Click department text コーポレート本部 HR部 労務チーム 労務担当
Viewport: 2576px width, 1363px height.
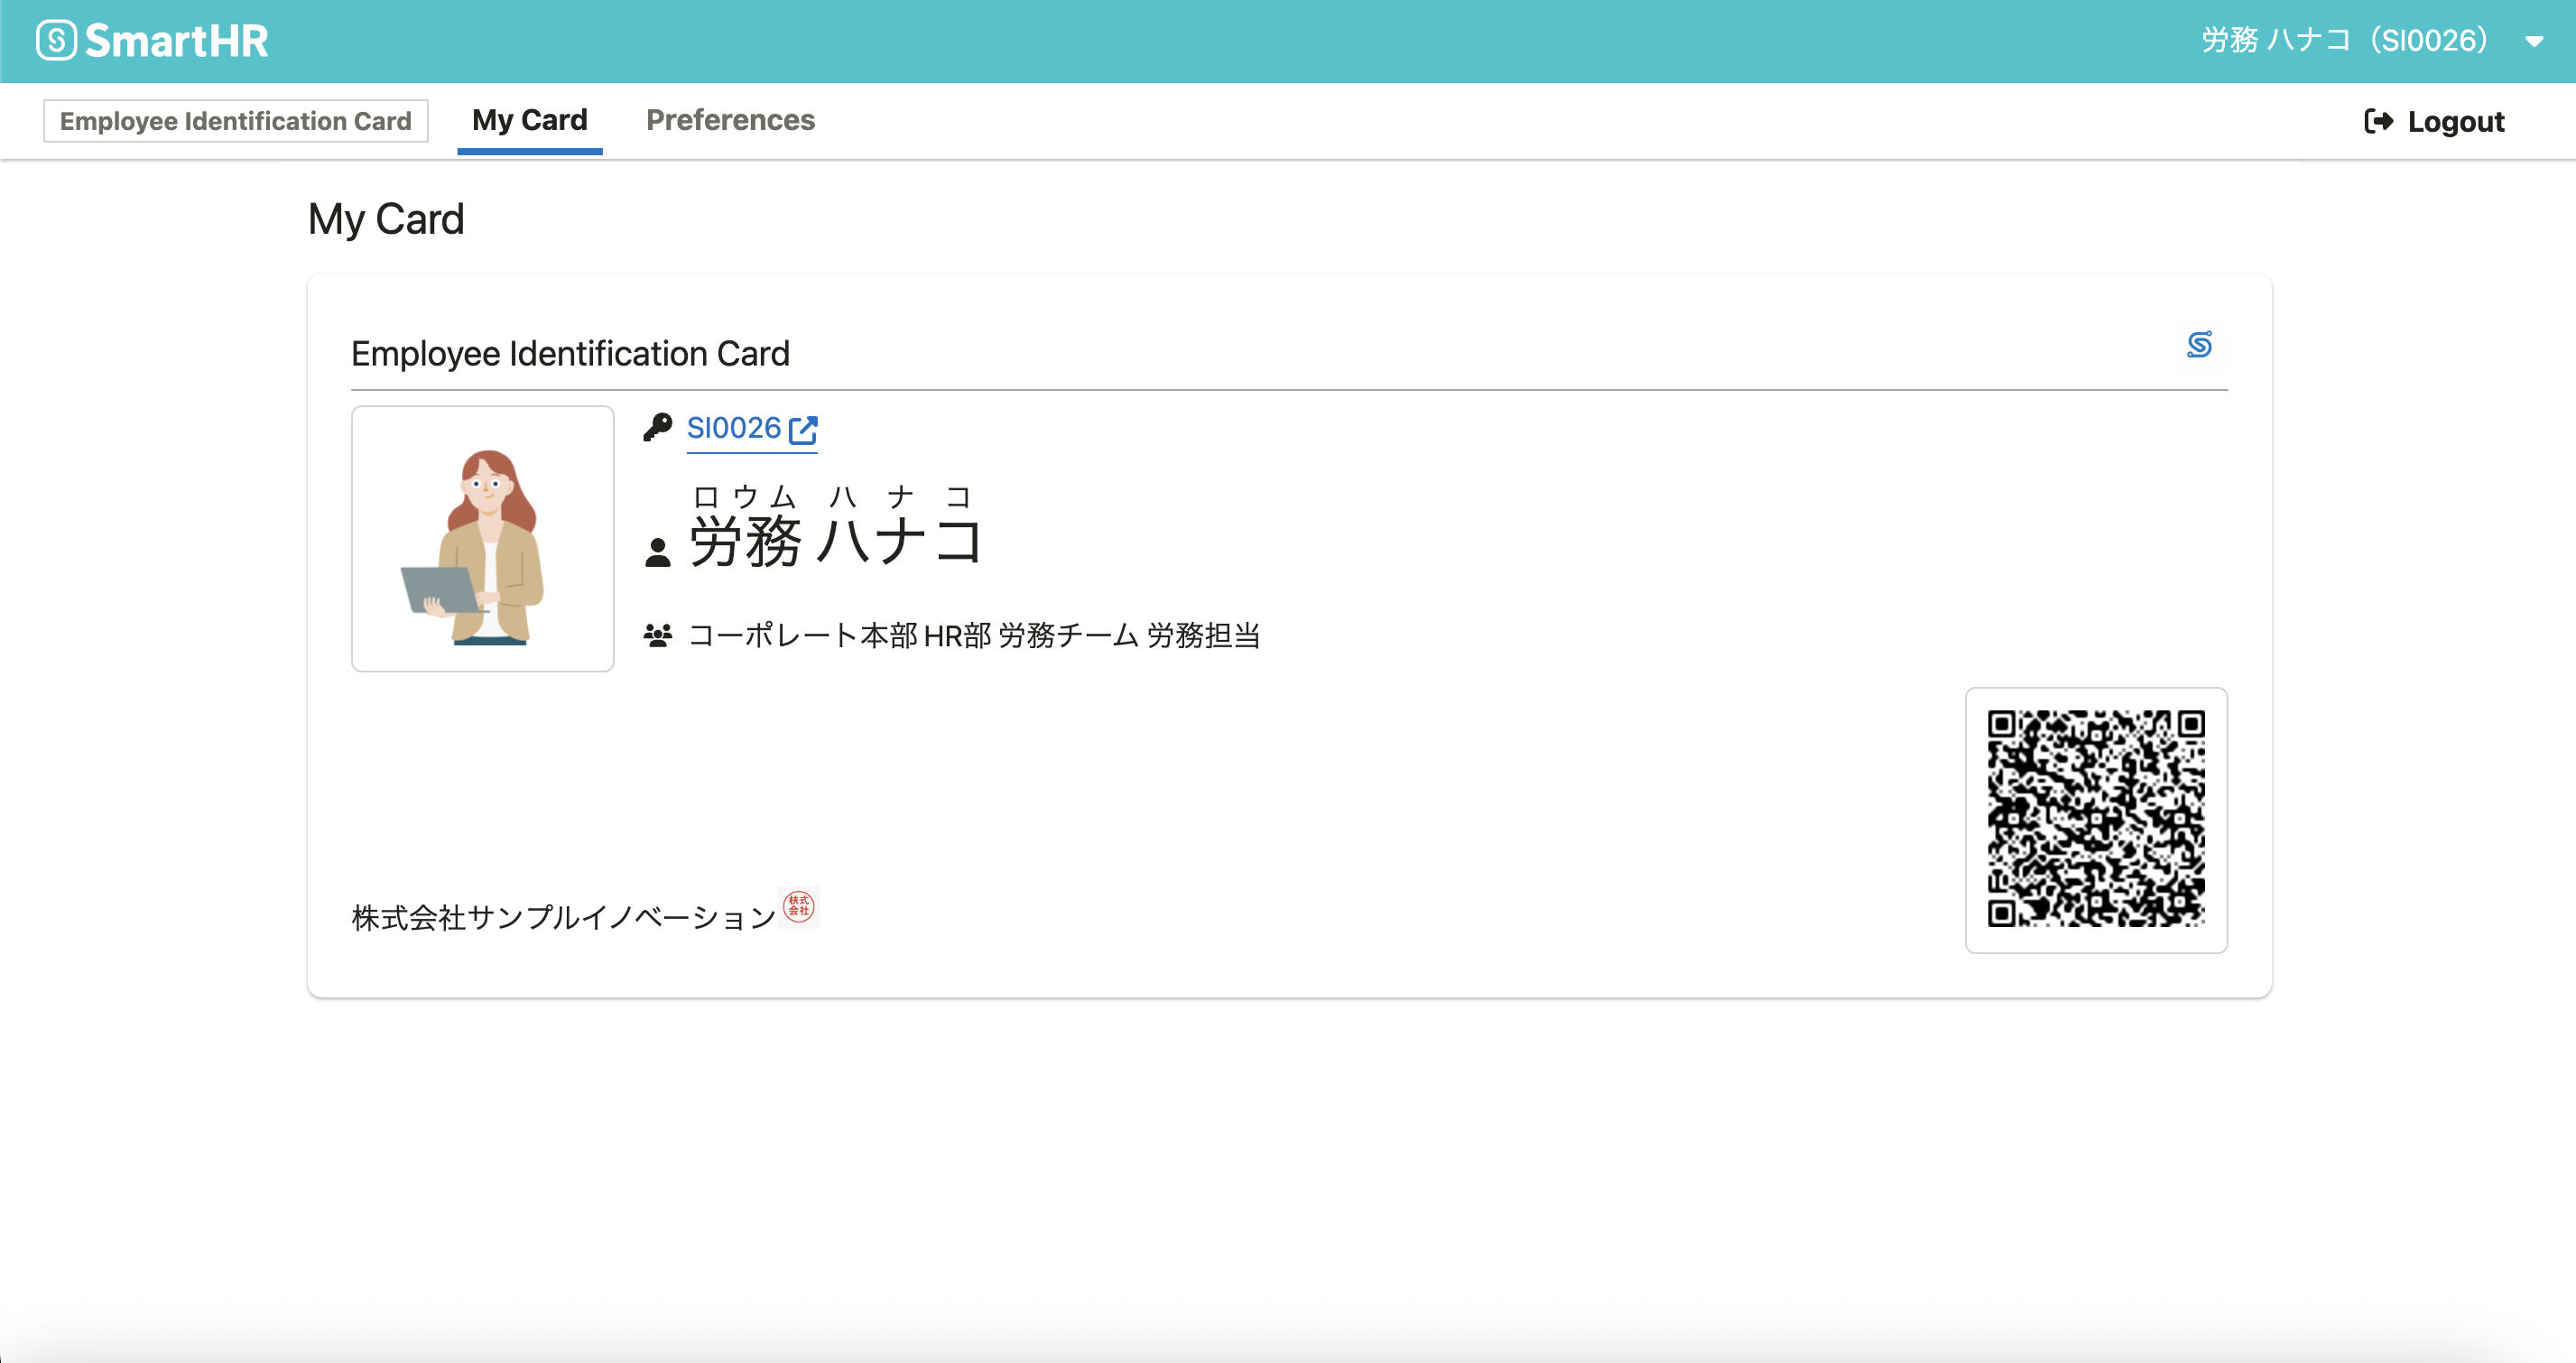pyautogui.click(x=974, y=636)
